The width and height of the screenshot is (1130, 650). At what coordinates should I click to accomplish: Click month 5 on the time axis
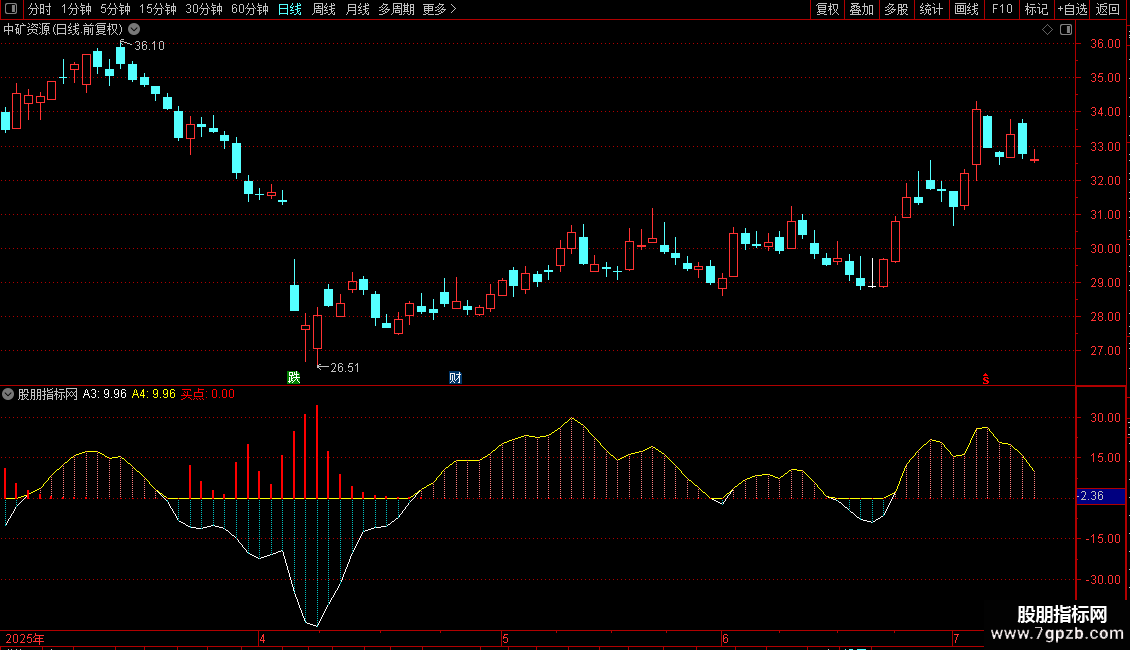click(x=505, y=638)
